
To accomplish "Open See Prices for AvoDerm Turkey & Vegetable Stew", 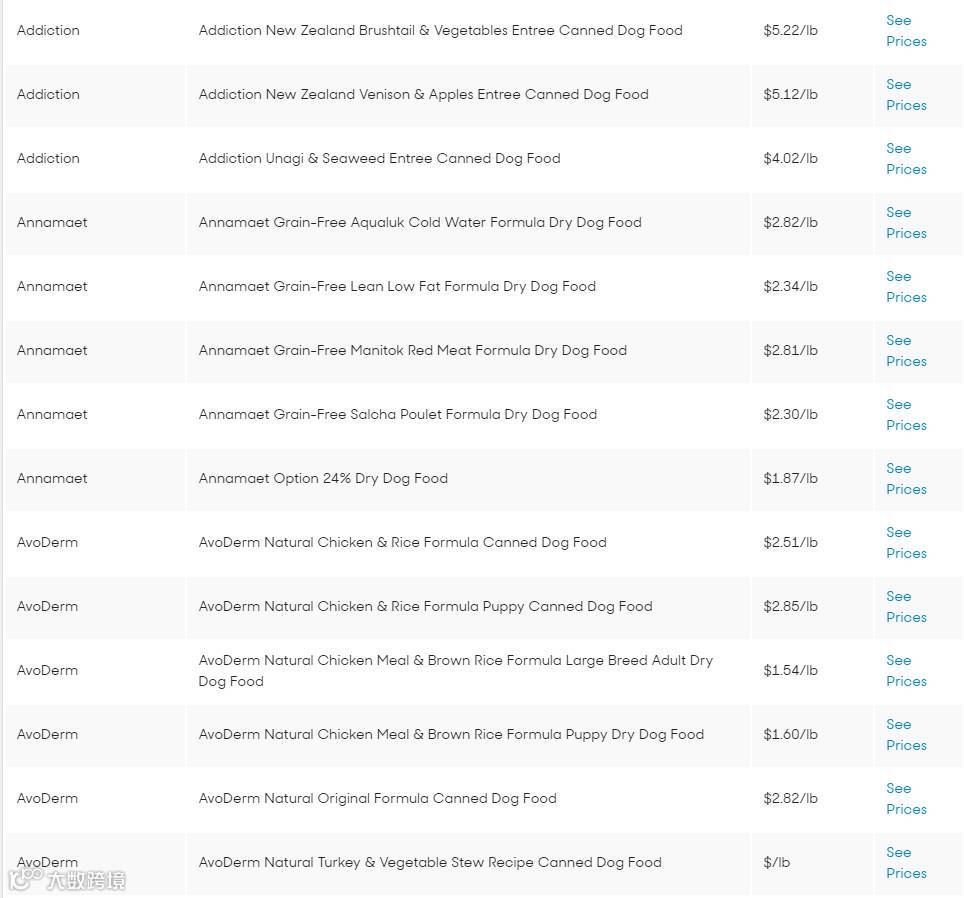I will click(x=906, y=862).
